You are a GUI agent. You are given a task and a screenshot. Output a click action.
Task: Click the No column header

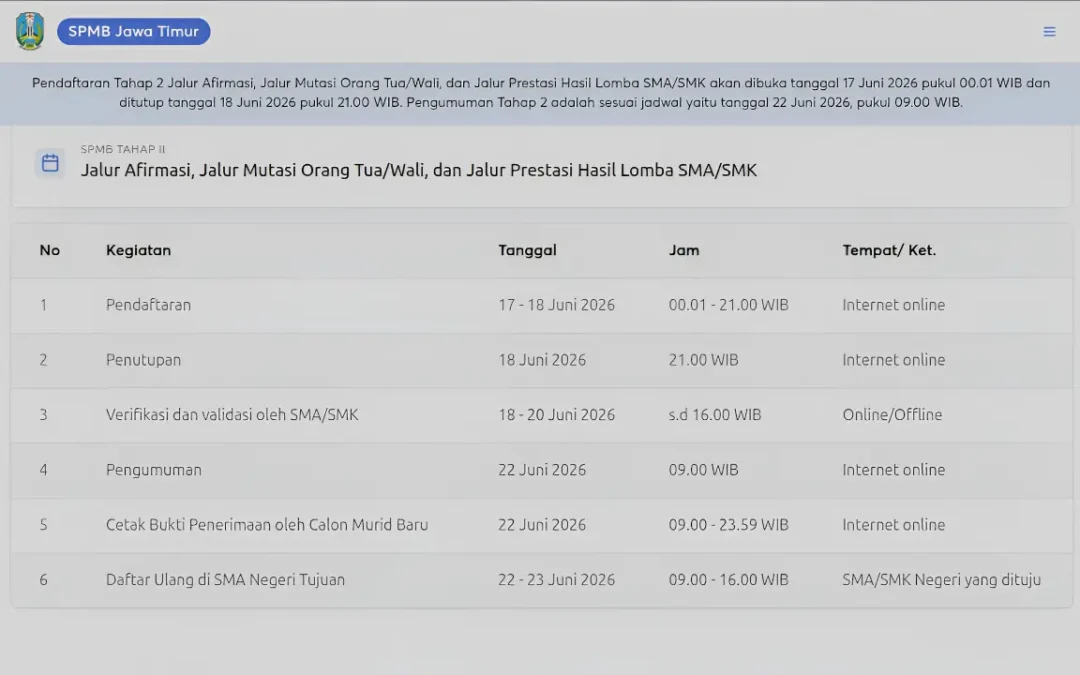(x=50, y=250)
